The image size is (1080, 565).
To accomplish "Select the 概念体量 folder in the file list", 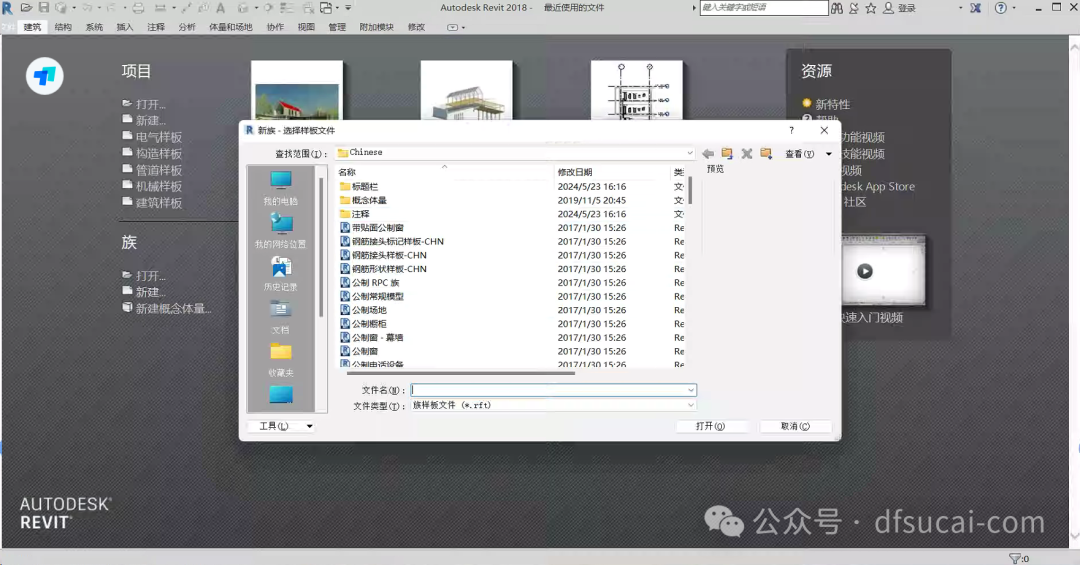I will pyautogui.click(x=369, y=200).
